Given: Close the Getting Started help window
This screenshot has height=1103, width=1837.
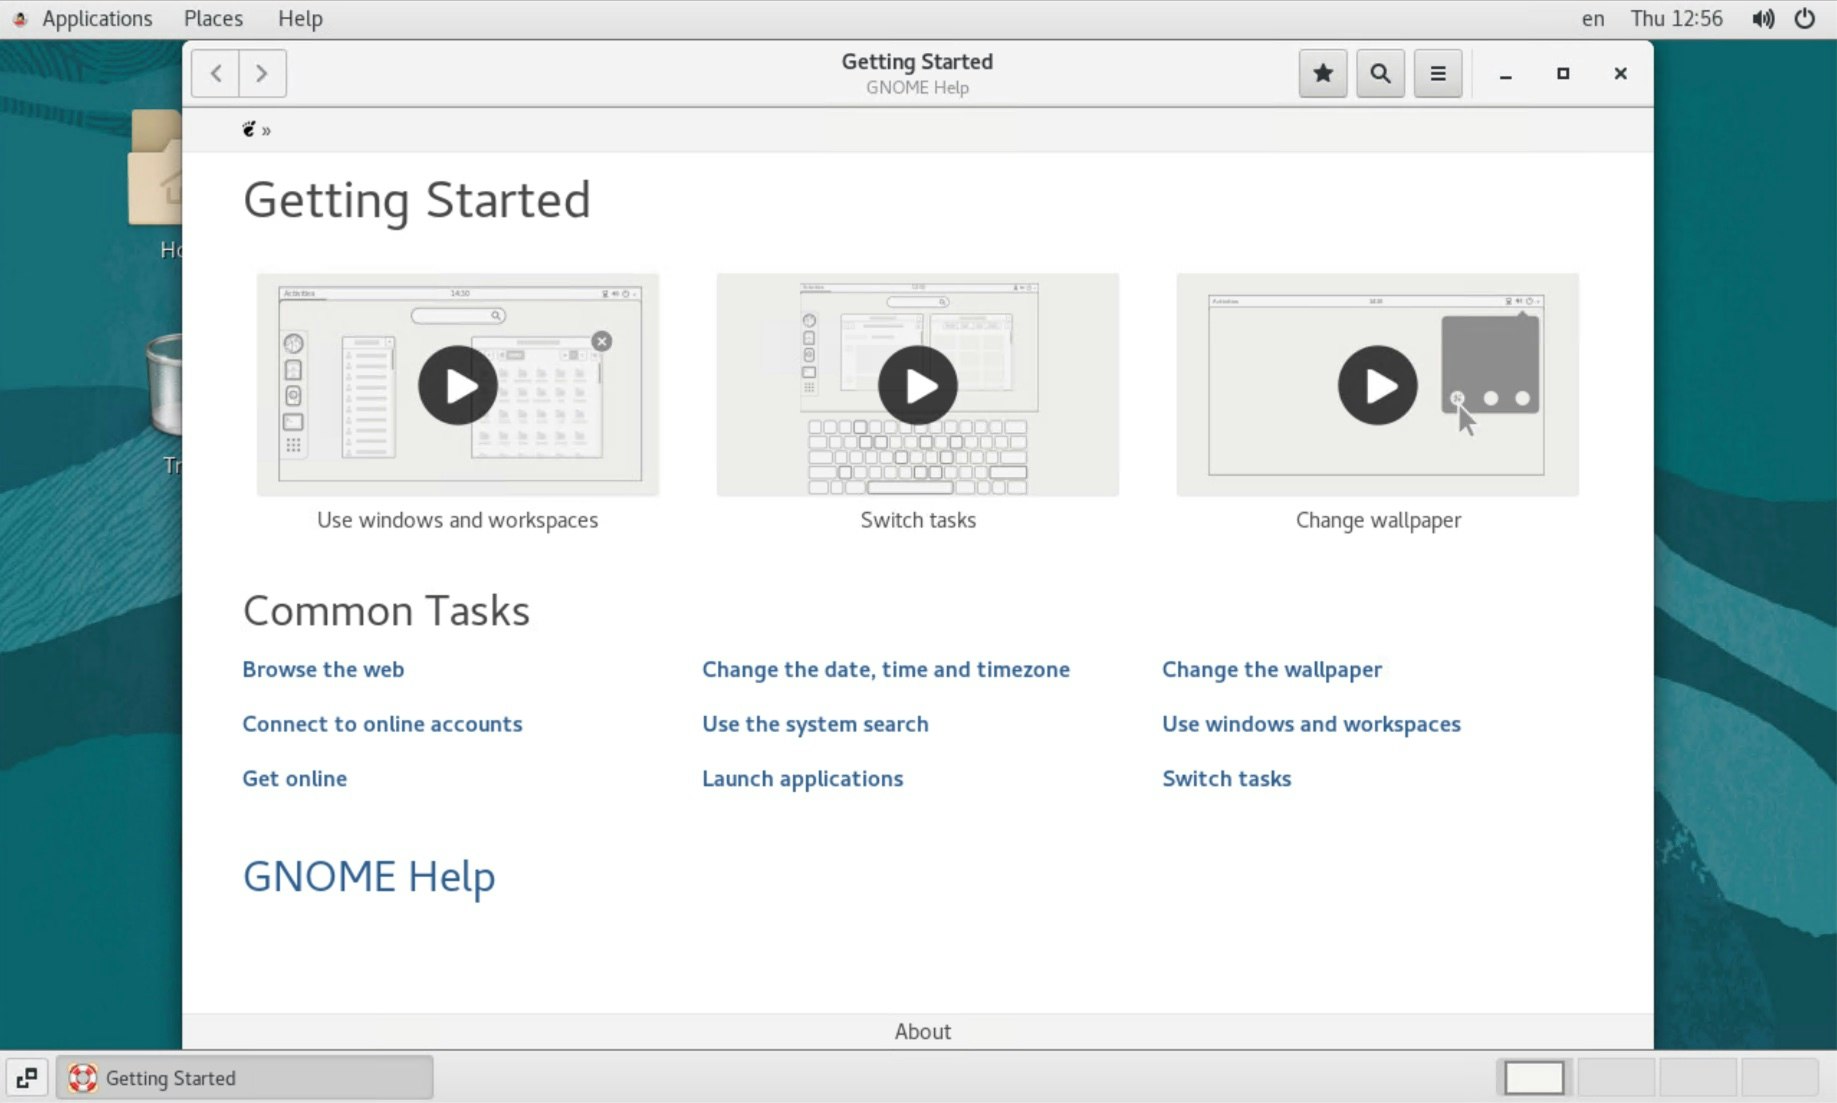Looking at the screenshot, I should tap(1621, 73).
